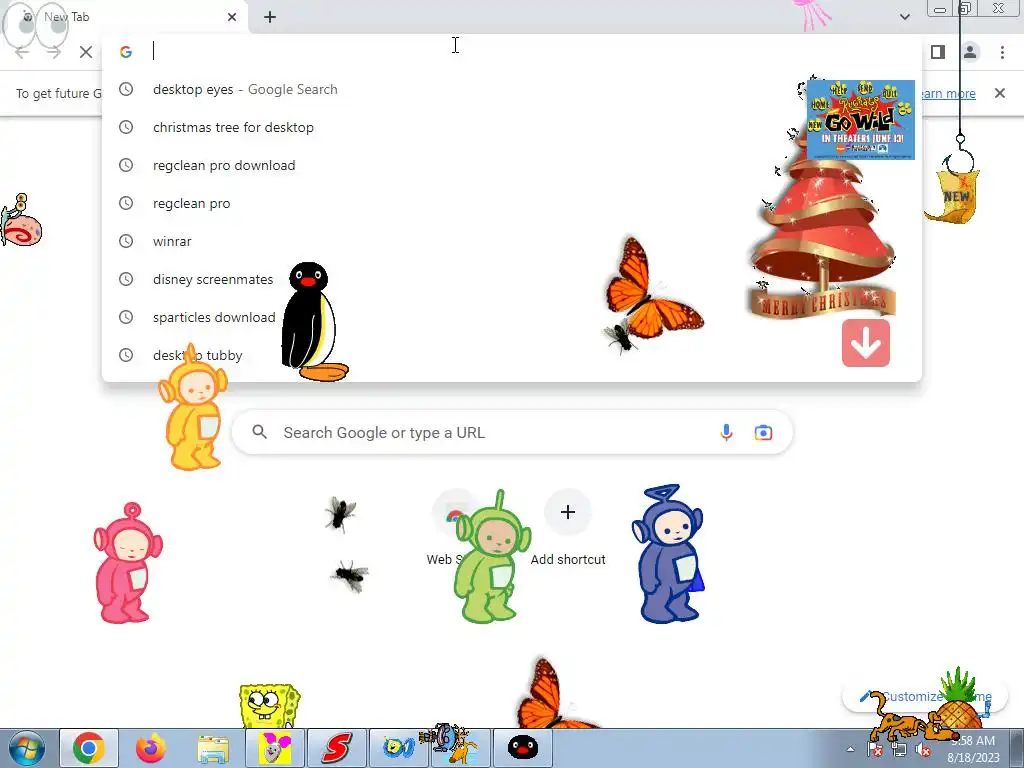Click the purple Tinky Winky Teletubby
The height and width of the screenshot is (768, 1024).
[x=667, y=554]
